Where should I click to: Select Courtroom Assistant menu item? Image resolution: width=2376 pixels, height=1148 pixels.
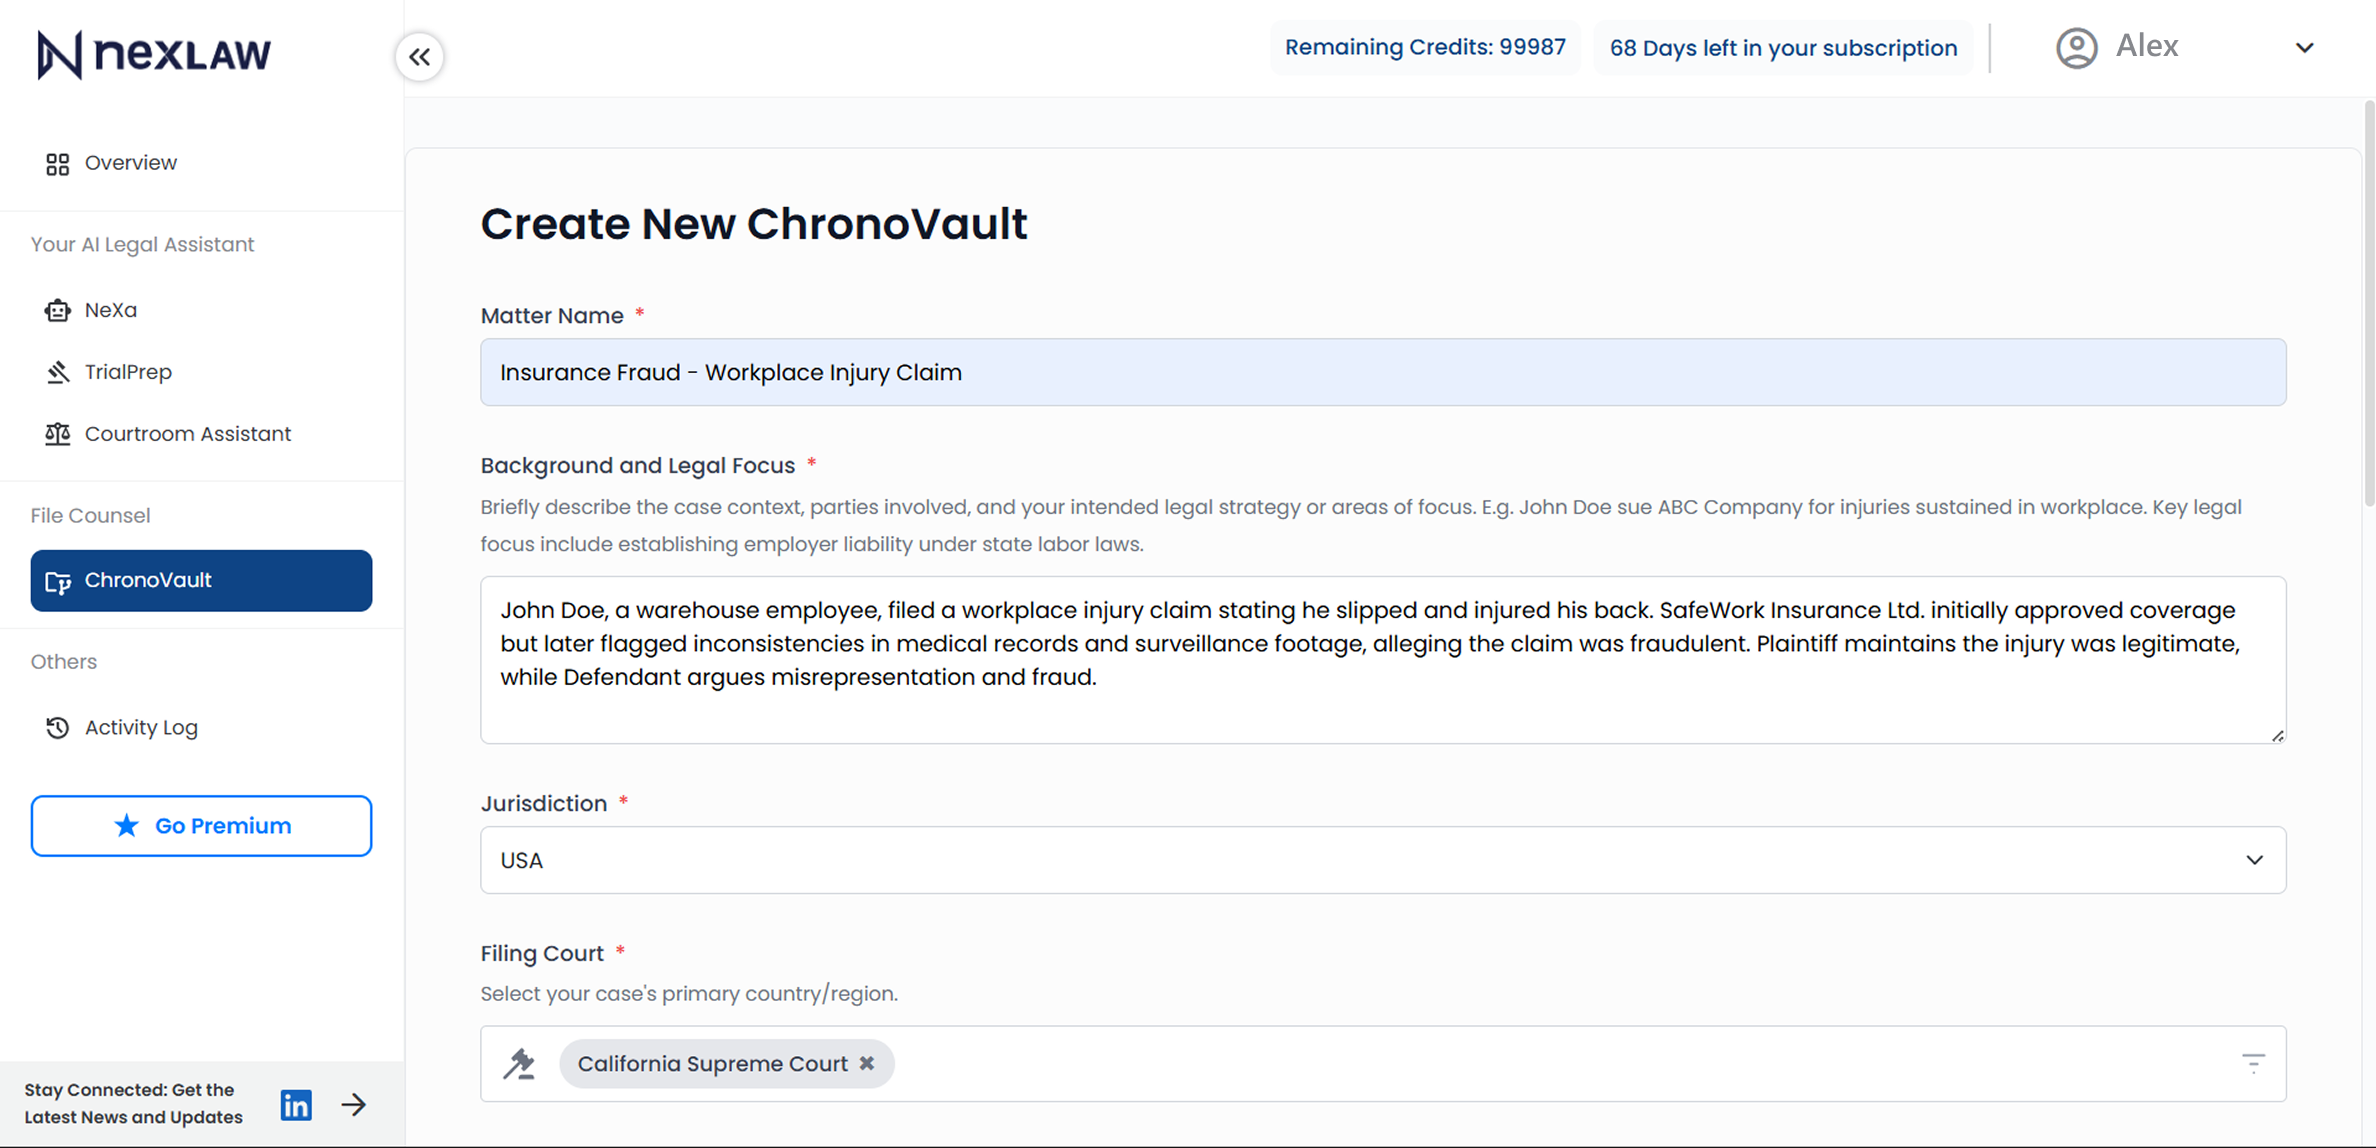(187, 434)
